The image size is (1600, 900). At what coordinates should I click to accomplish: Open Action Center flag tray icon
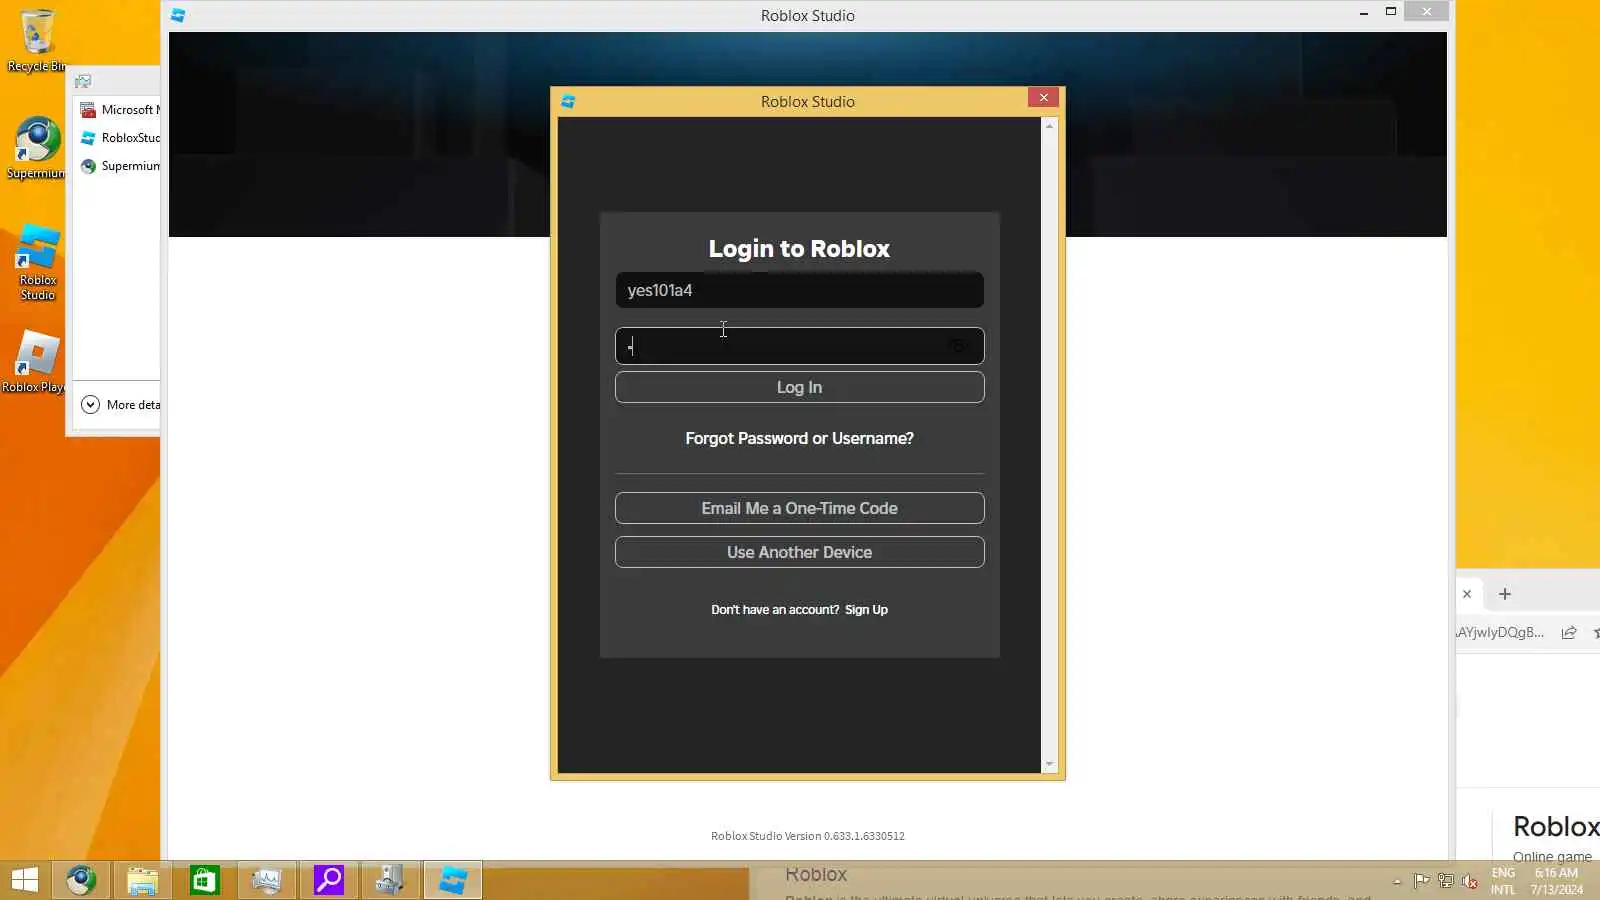point(1421,881)
